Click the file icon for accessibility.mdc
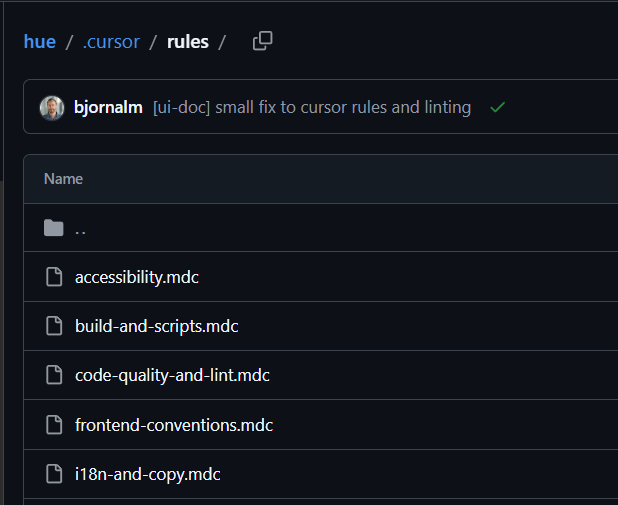Screen dimensions: 618x505 coord(54,277)
